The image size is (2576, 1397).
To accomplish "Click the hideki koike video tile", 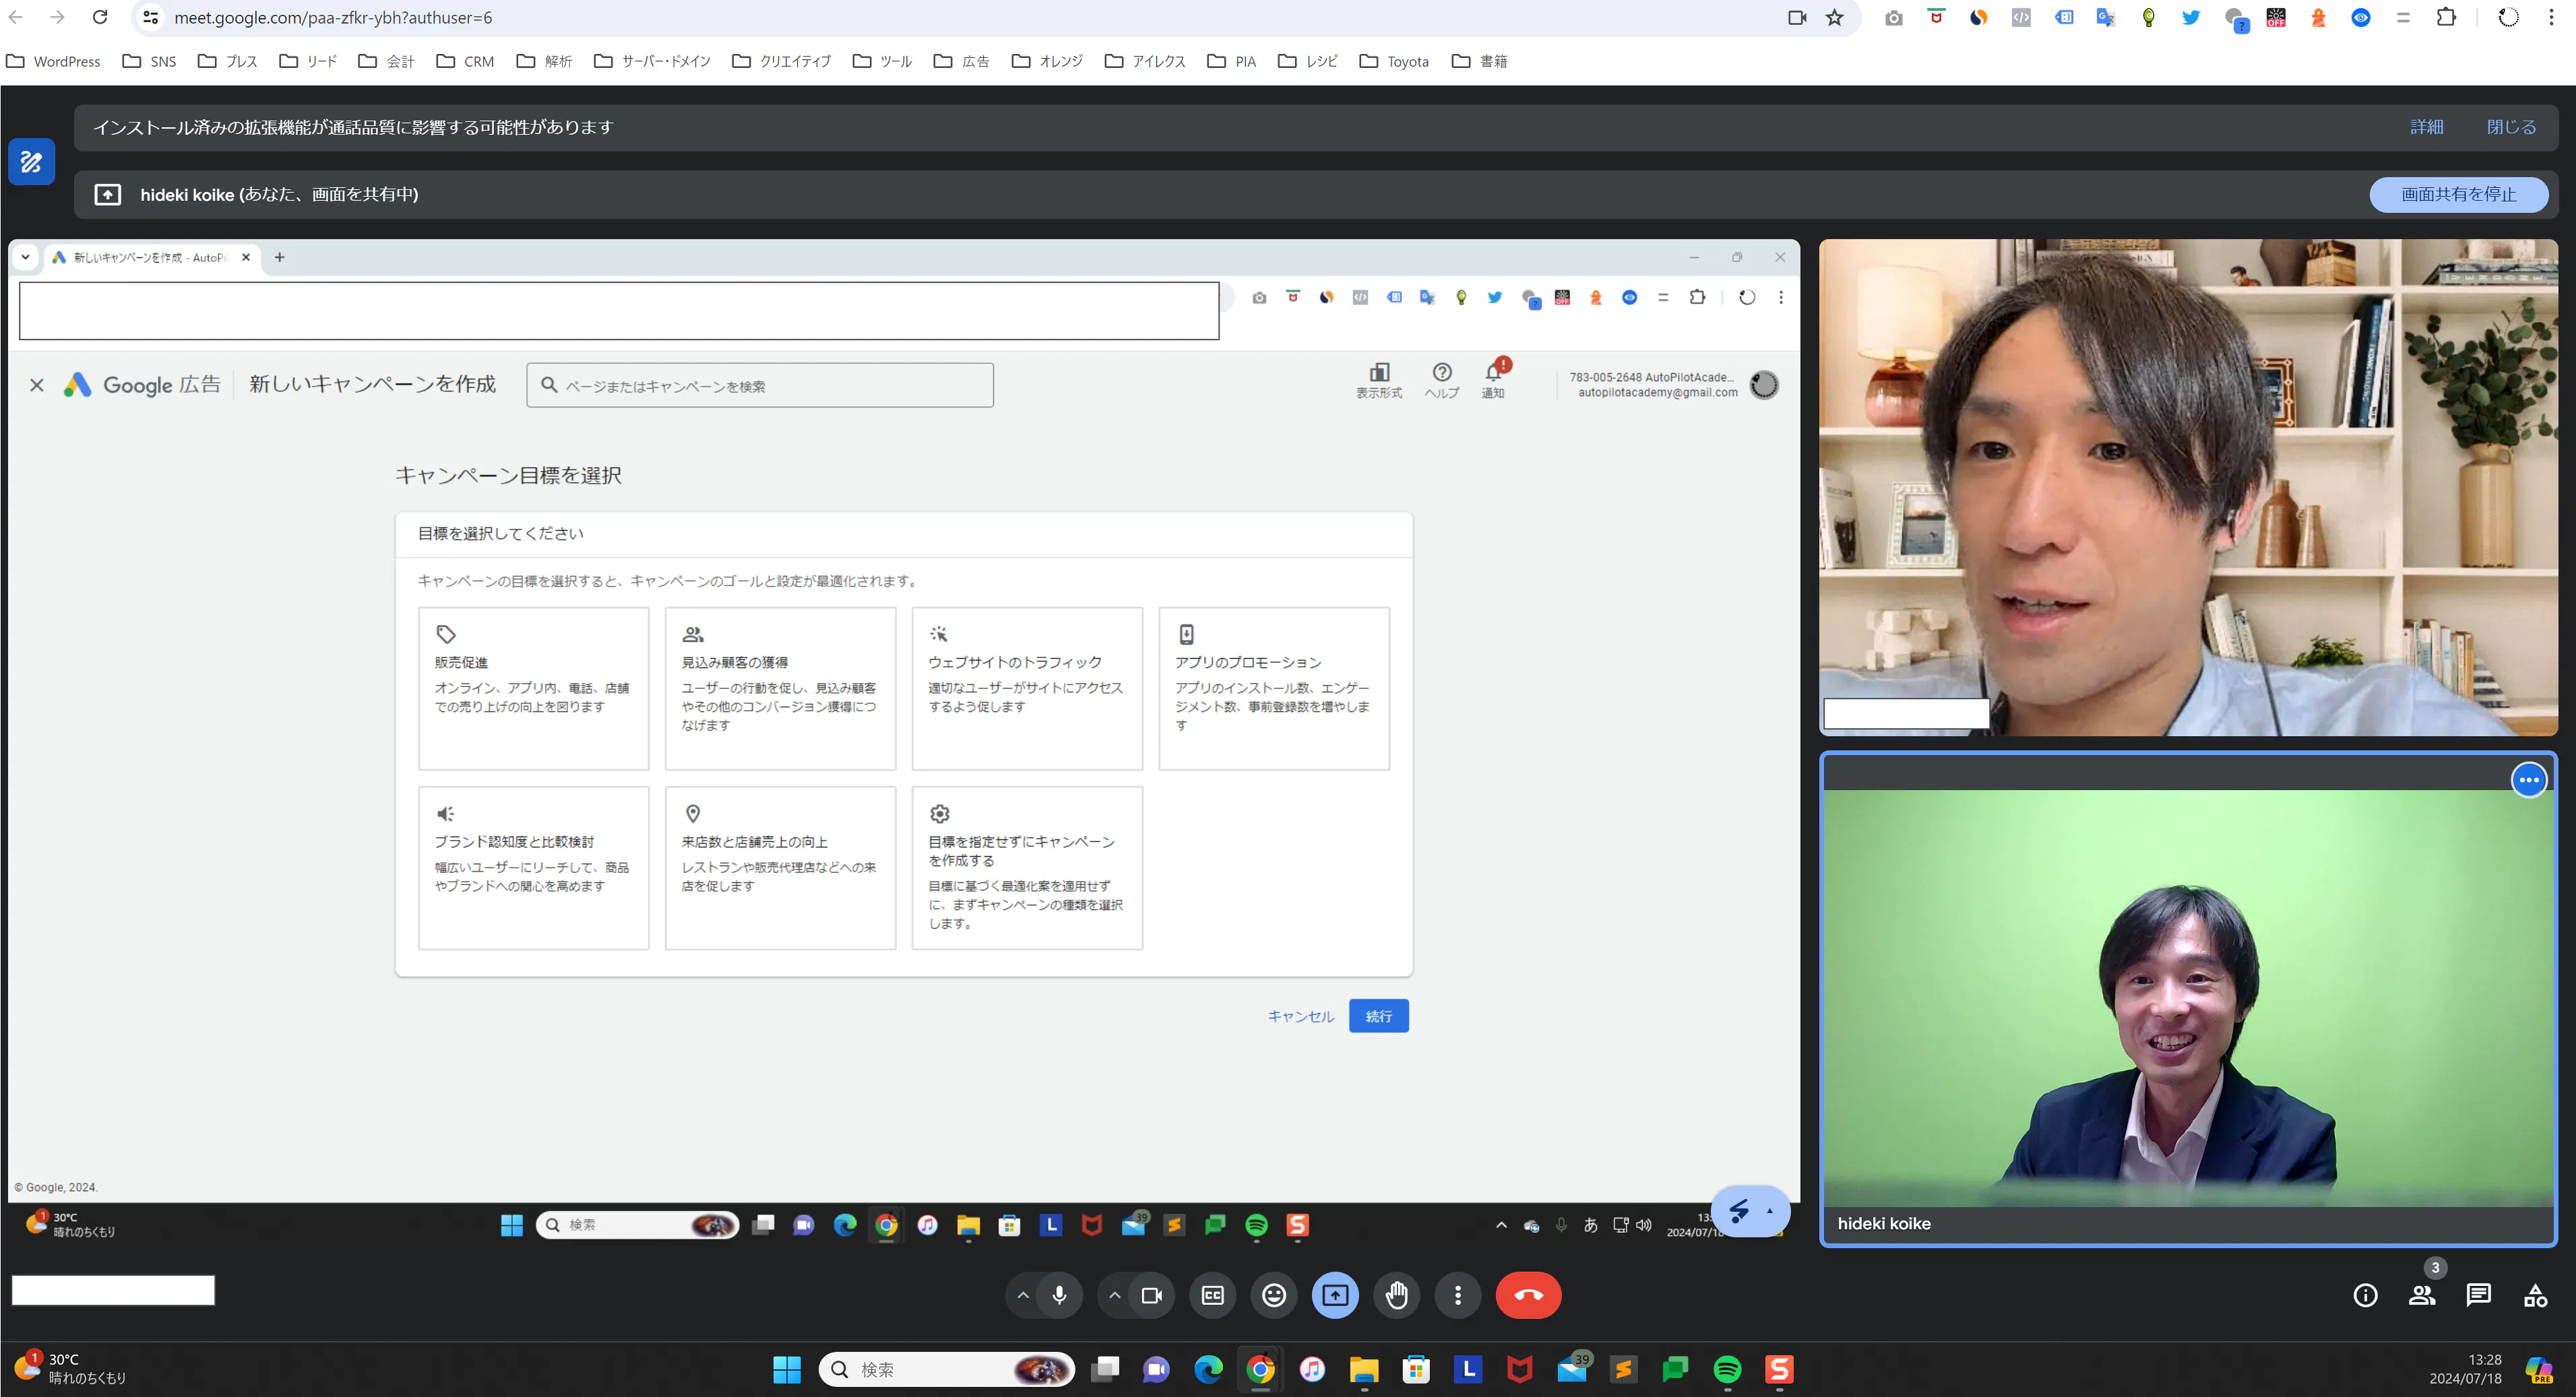I will [2187, 1000].
